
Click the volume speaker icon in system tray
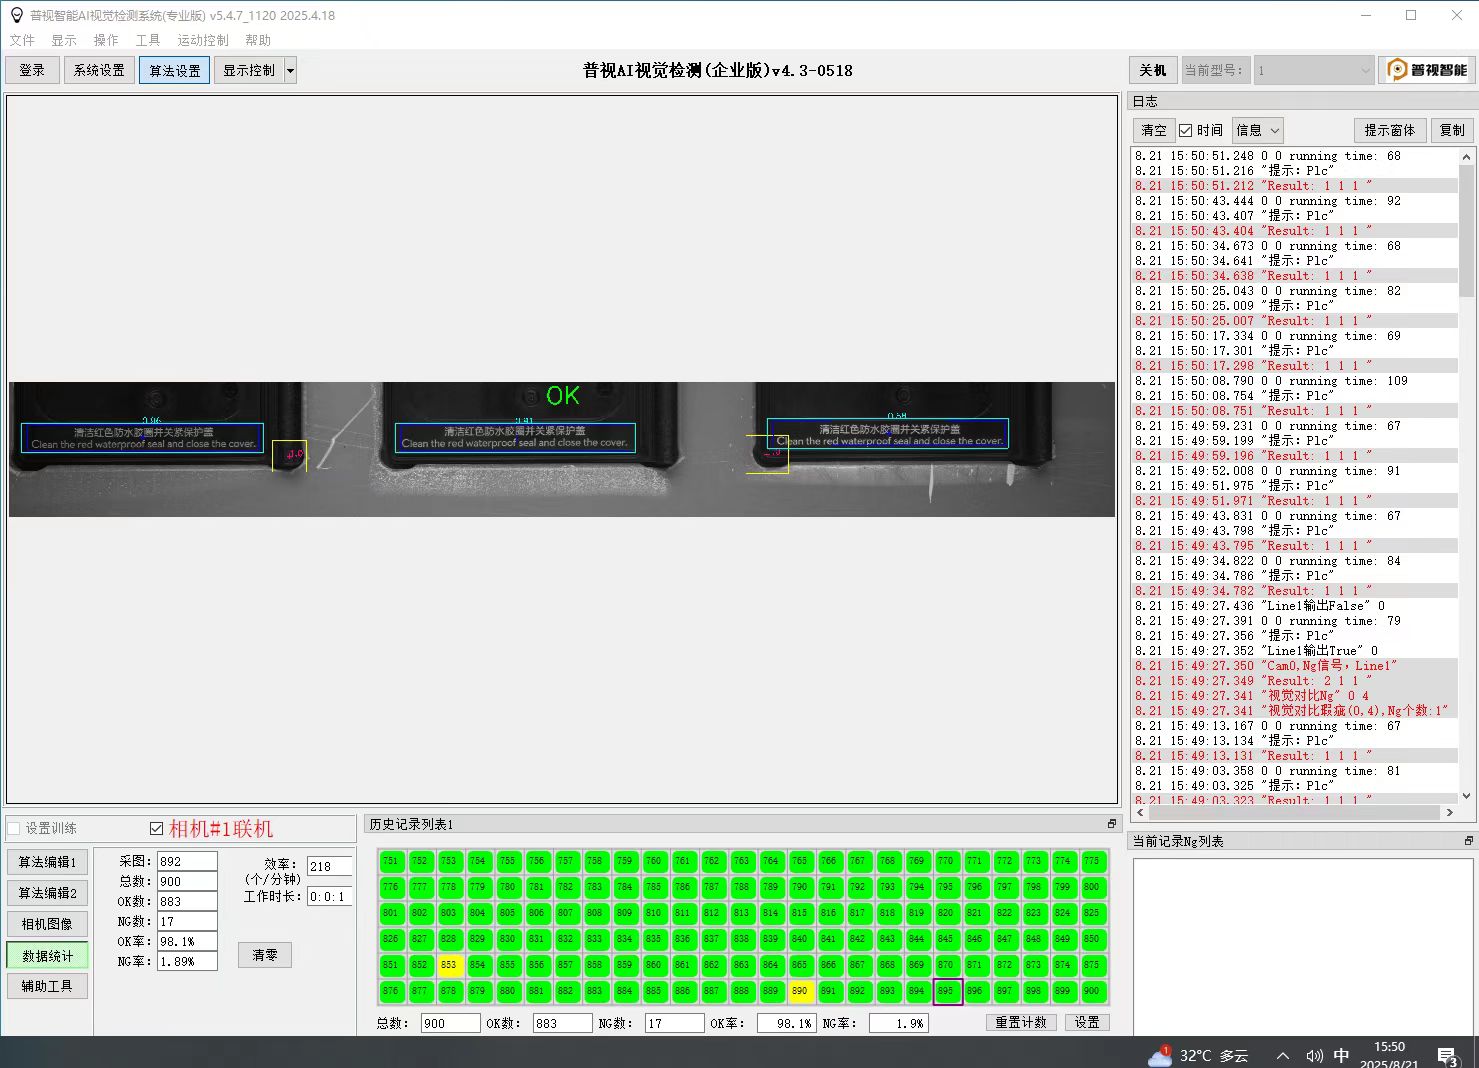click(x=1314, y=1056)
